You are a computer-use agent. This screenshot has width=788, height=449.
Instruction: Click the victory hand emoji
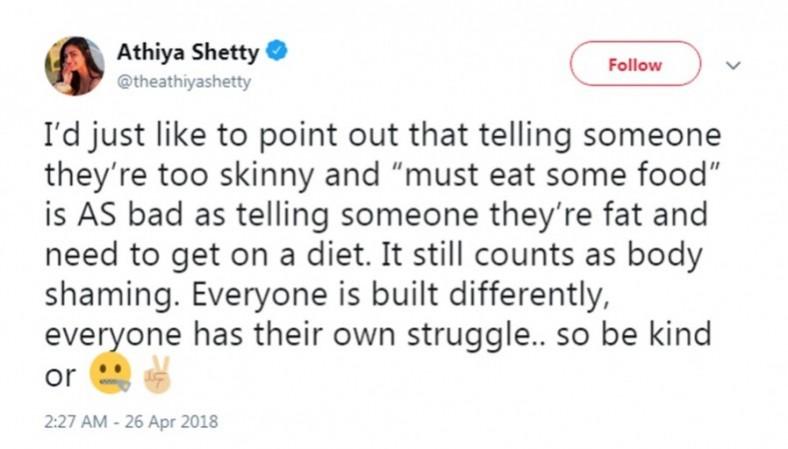point(157,374)
